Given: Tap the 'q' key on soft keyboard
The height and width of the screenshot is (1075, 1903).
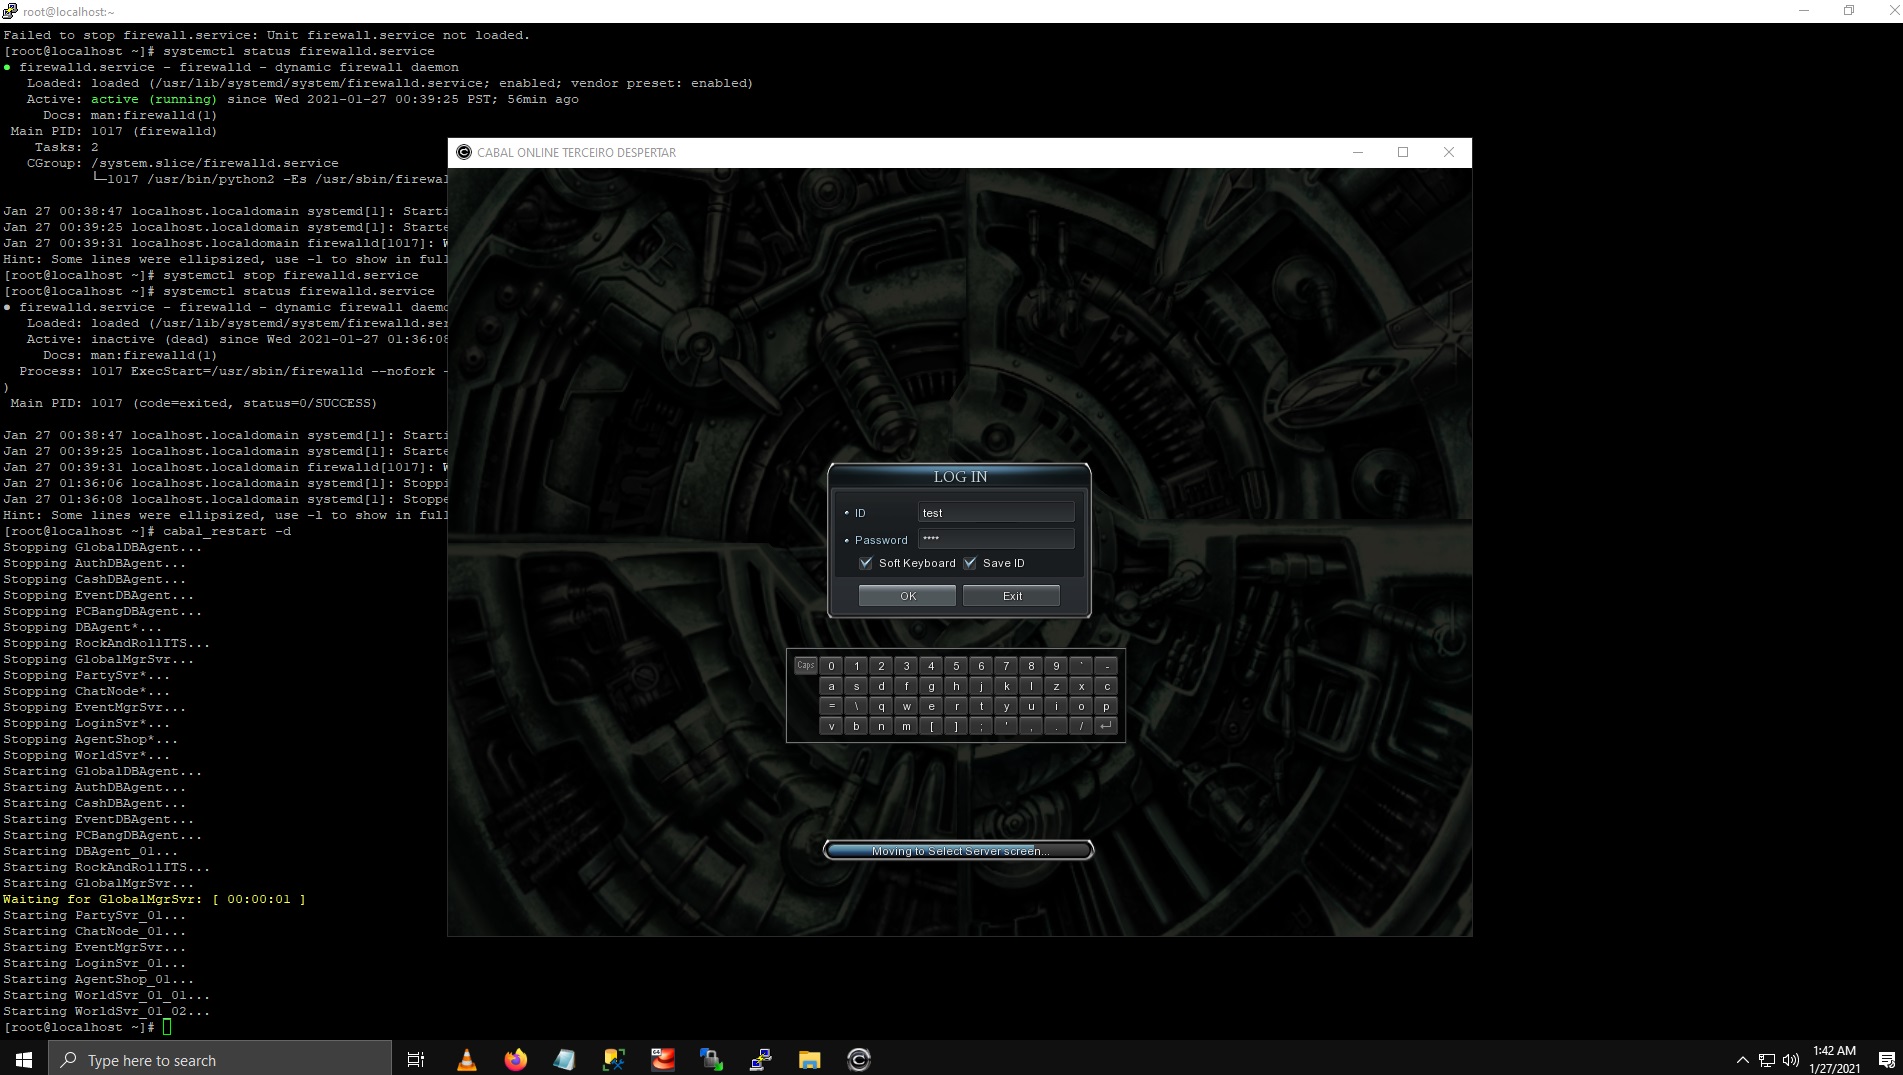Looking at the screenshot, I should coord(881,706).
